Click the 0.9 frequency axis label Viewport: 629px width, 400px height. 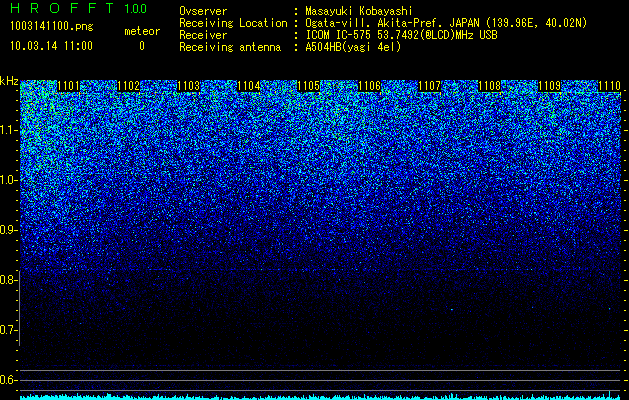pos(9,230)
